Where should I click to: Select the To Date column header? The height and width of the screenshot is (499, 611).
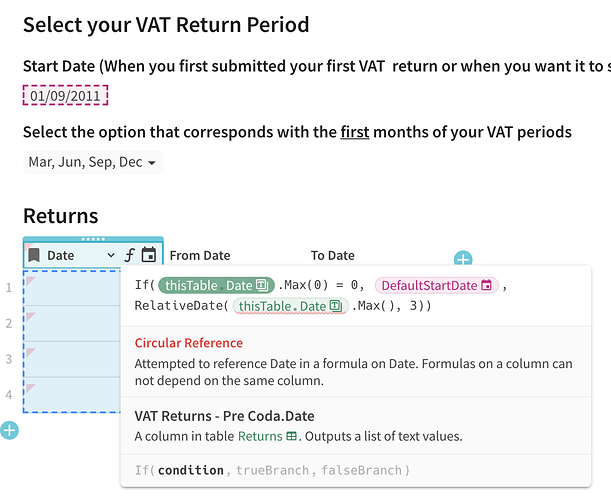(332, 256)
